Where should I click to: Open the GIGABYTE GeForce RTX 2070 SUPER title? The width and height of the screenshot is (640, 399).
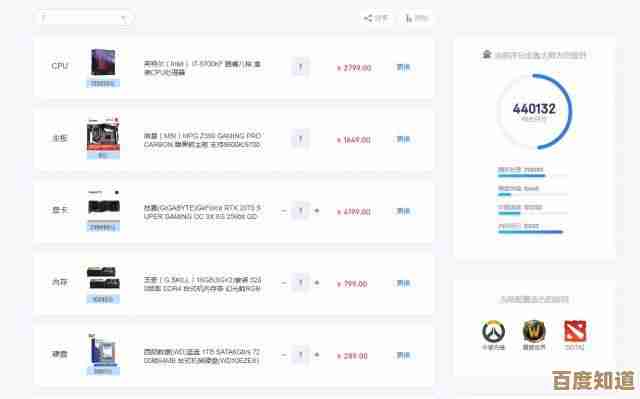(202, 212)
